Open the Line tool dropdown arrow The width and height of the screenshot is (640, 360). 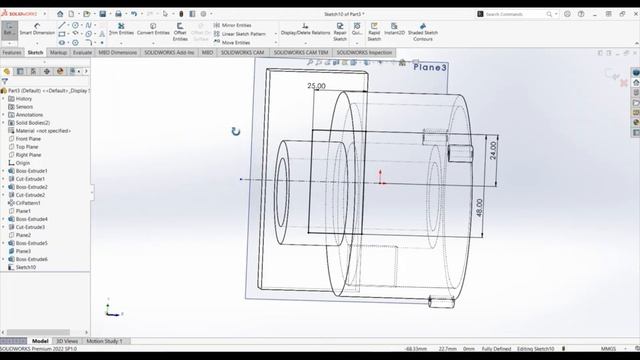(68, 25)
